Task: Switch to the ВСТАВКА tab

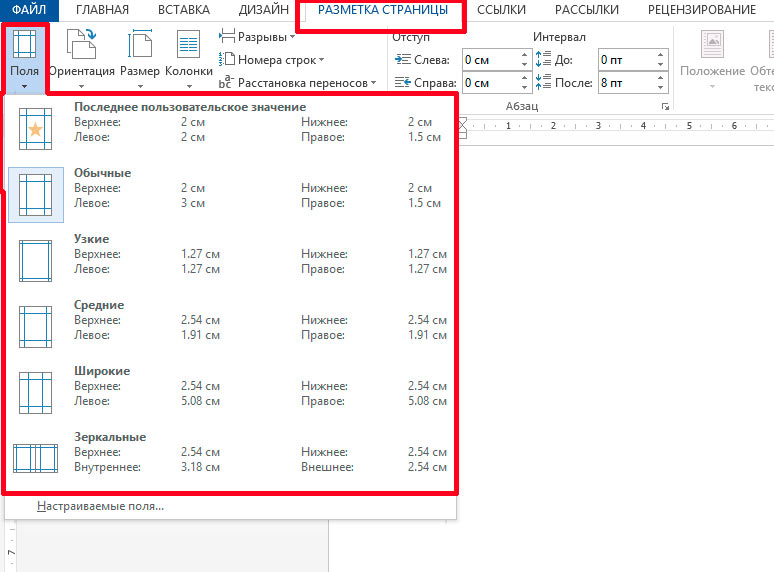Action: point(184,10)
